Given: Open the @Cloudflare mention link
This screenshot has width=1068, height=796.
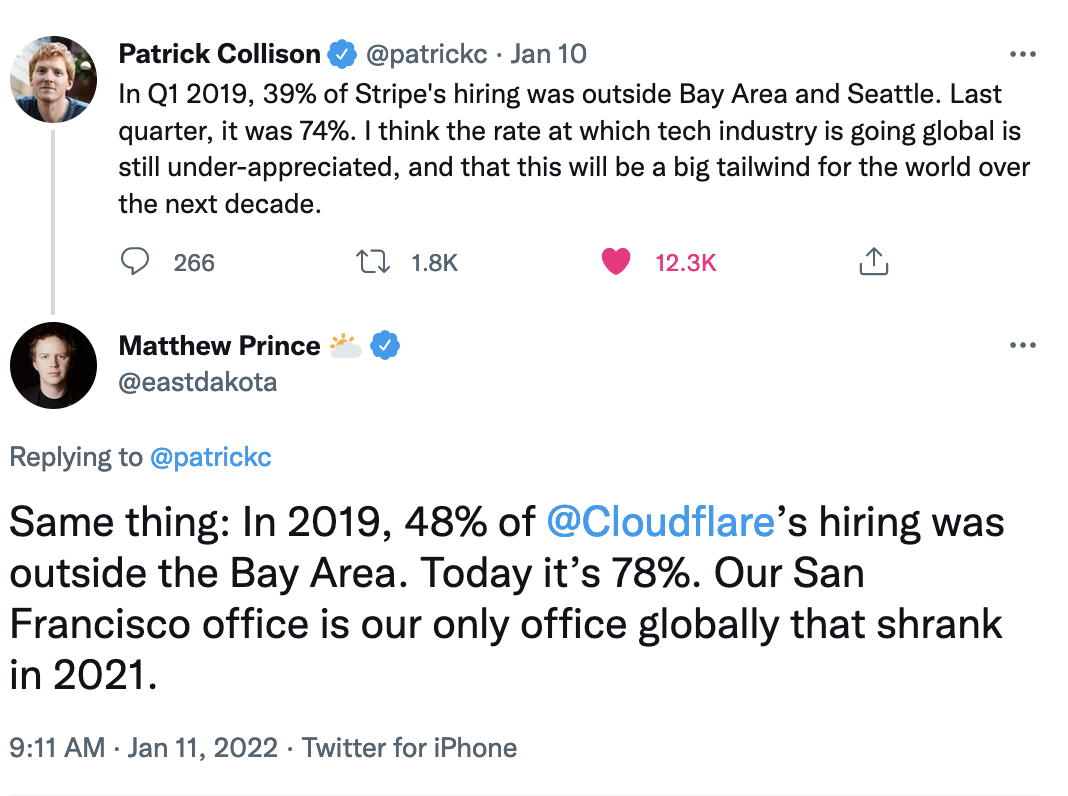Looking at the screenshot, I should point(661,523).
